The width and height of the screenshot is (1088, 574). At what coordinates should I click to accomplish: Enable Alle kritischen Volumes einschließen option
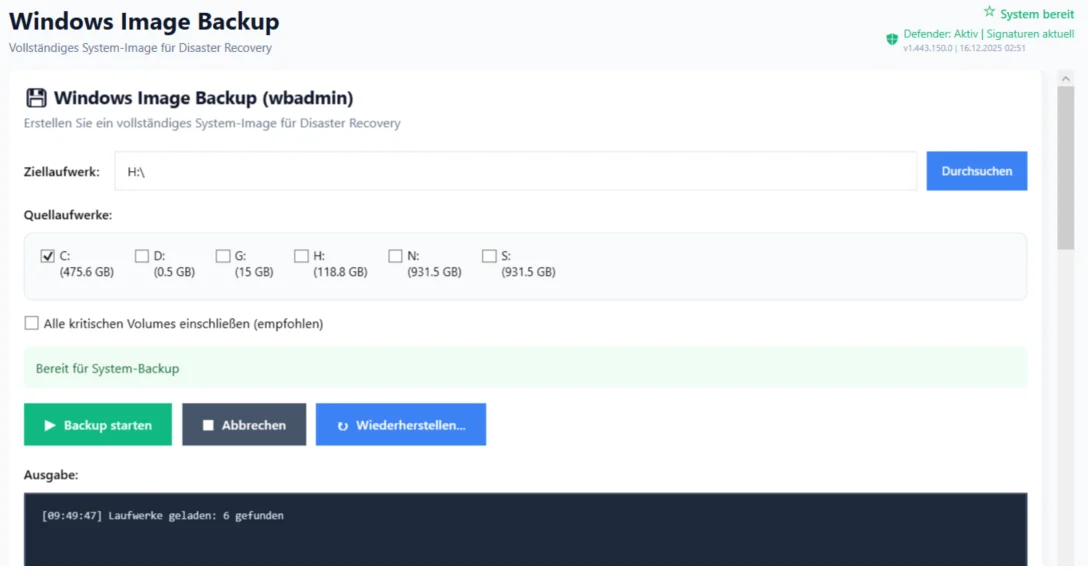tap(32, 323)
